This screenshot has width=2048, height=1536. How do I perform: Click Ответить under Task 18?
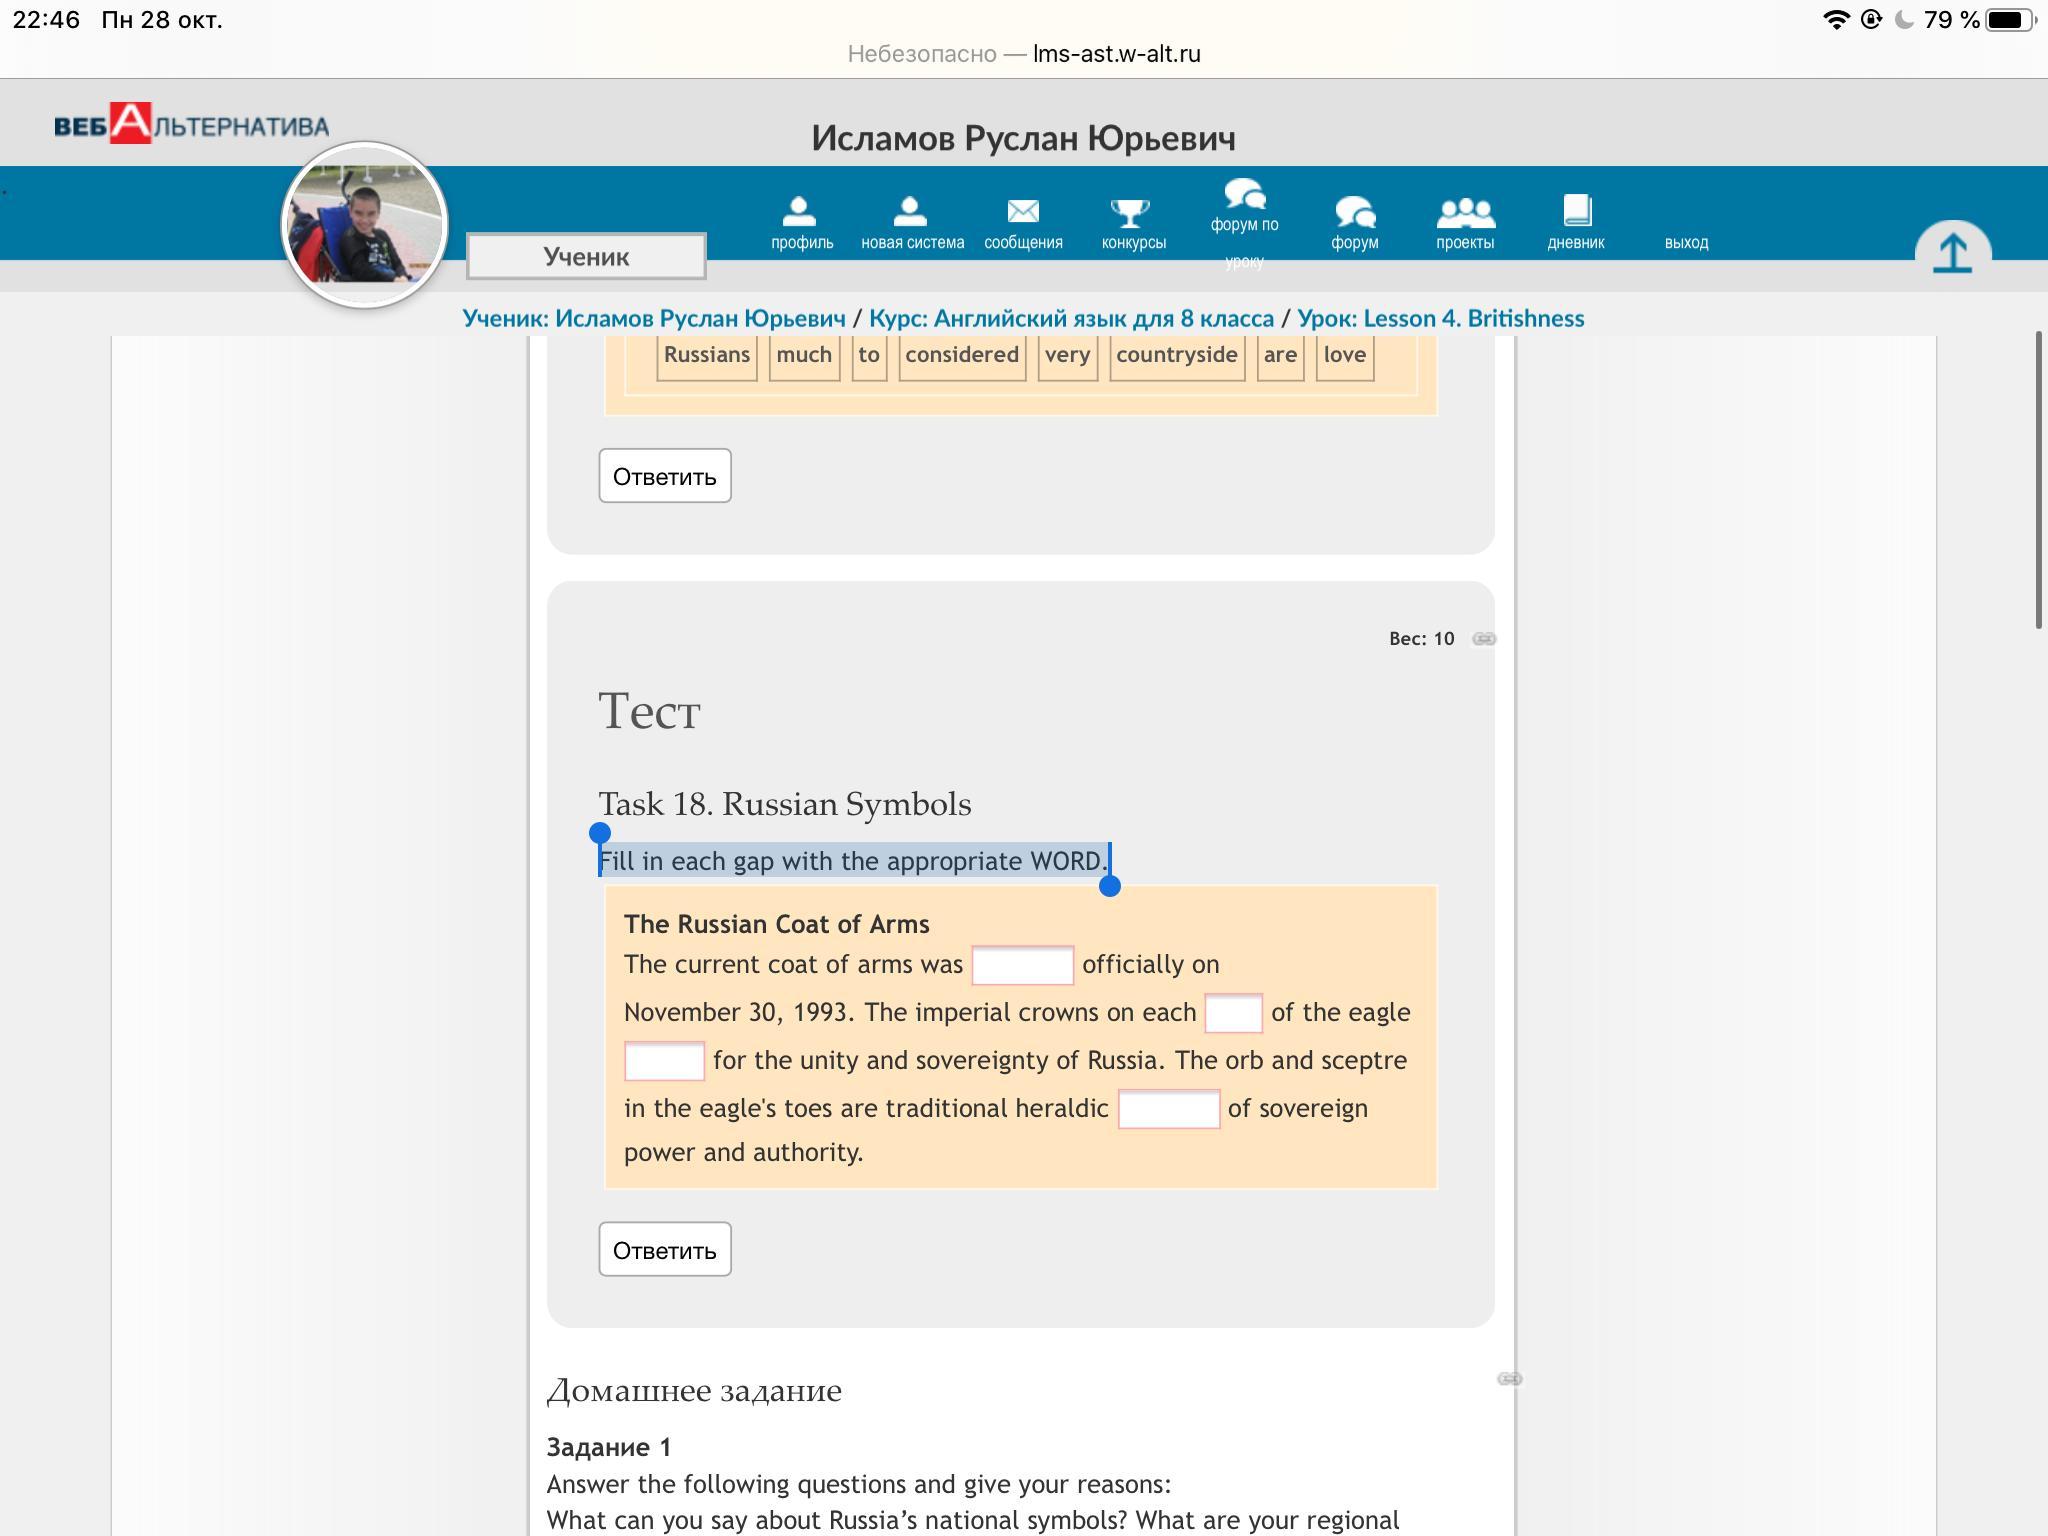[665, 1250]
